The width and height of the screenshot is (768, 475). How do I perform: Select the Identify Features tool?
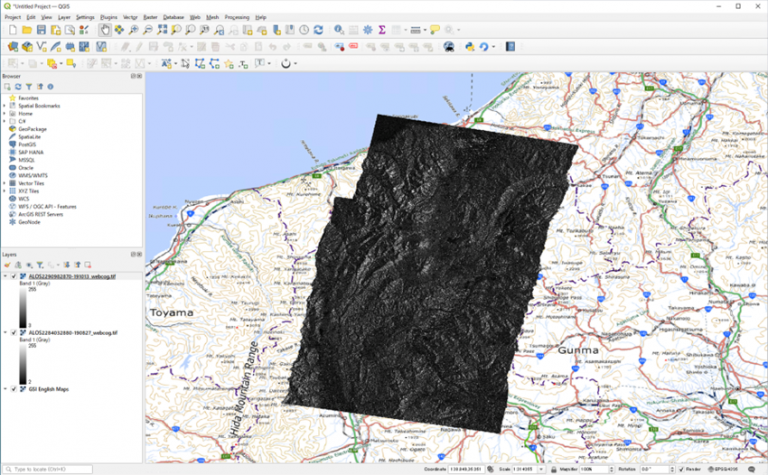pyautogui.click(x=338, y=30)
